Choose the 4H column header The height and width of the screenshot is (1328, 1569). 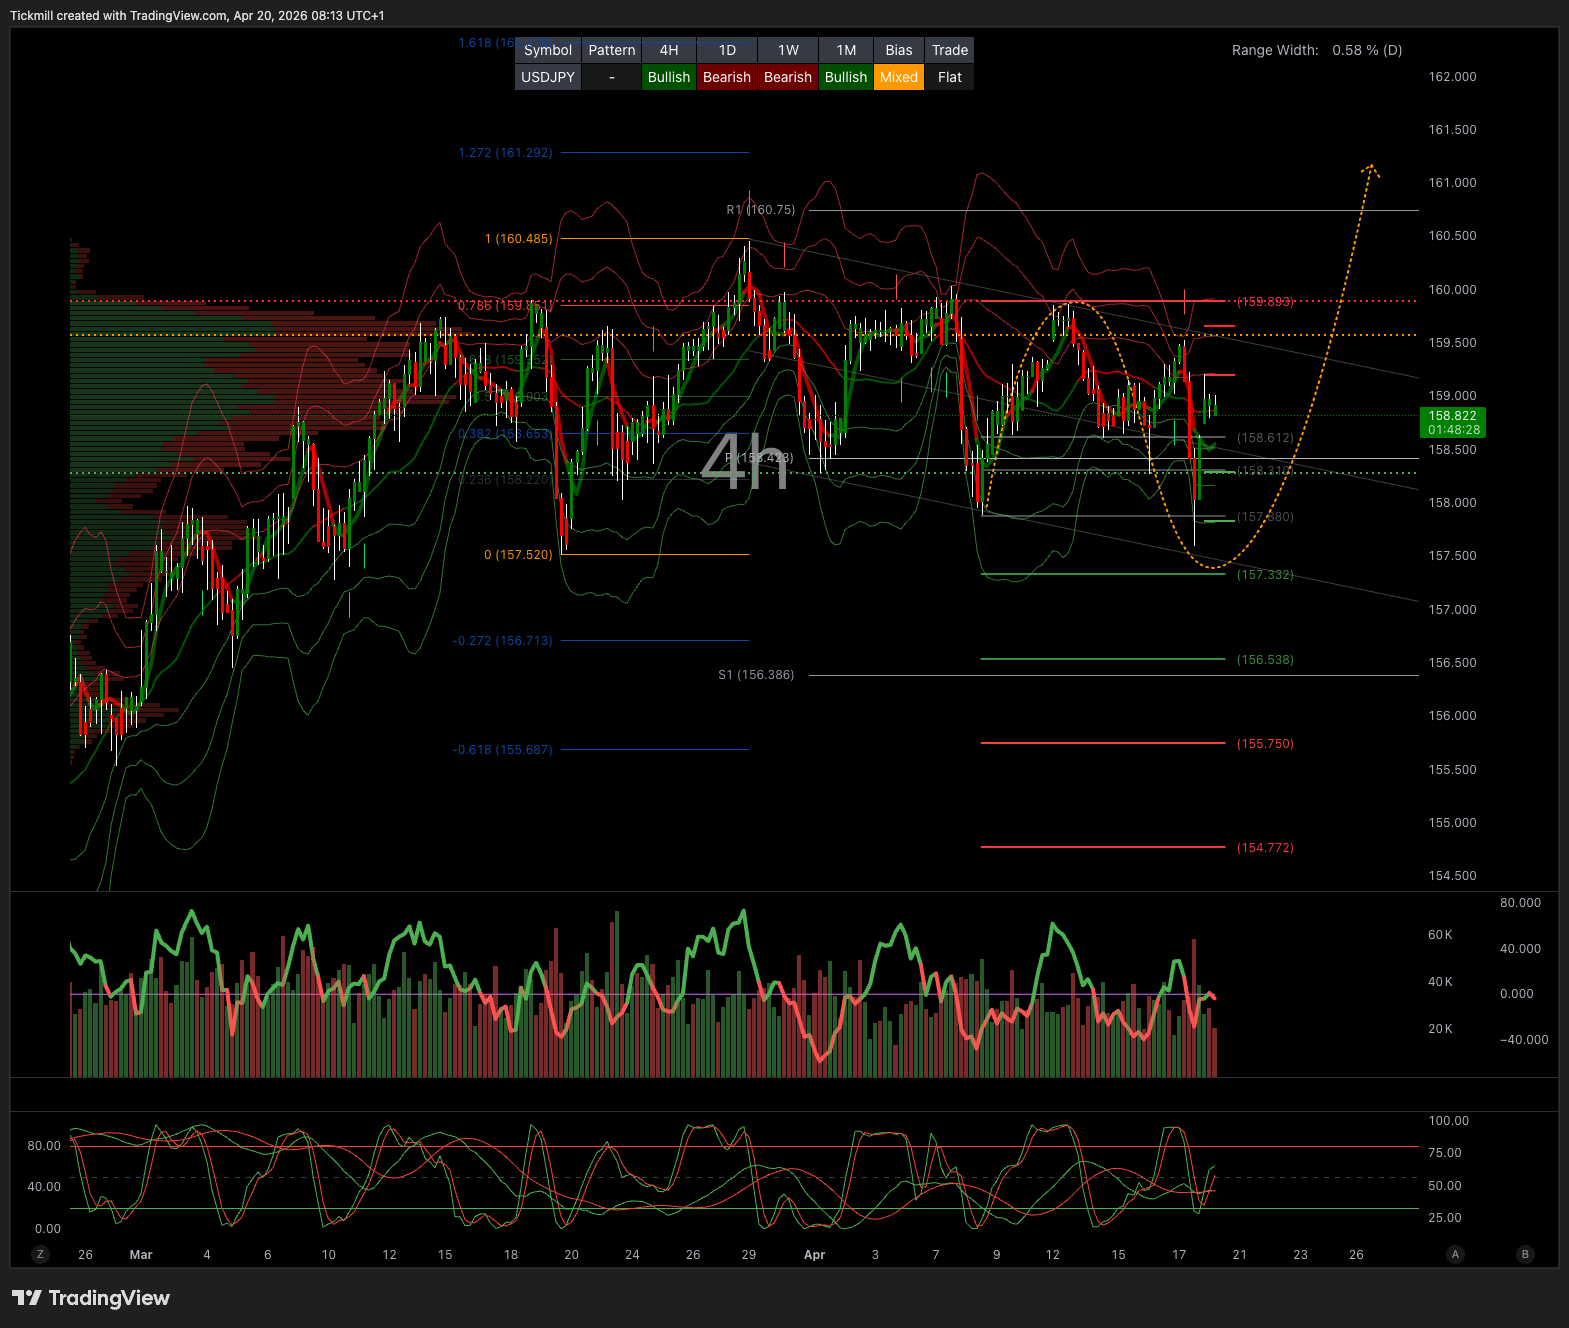coord(668,50)
